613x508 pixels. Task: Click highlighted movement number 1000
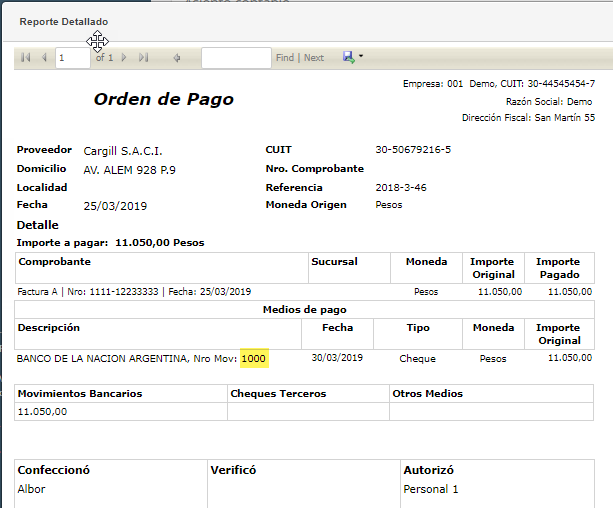254,359
